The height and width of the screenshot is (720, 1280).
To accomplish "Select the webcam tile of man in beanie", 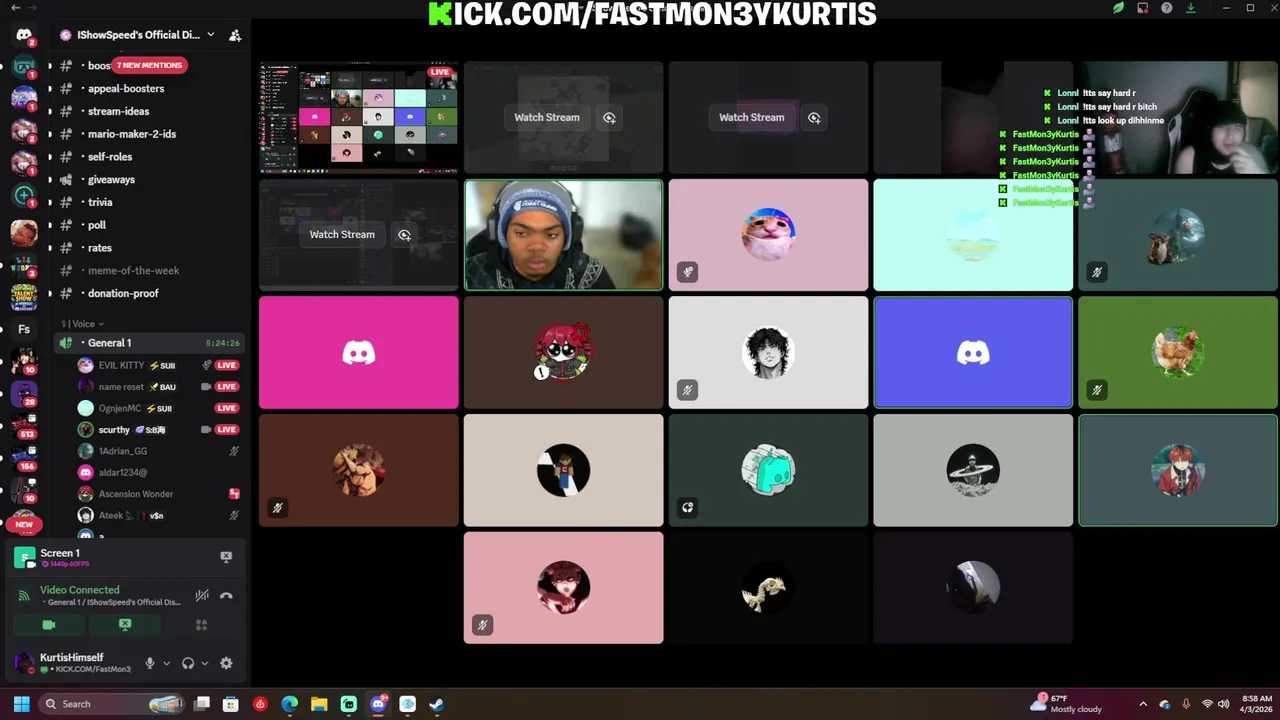I will [563, 235].
